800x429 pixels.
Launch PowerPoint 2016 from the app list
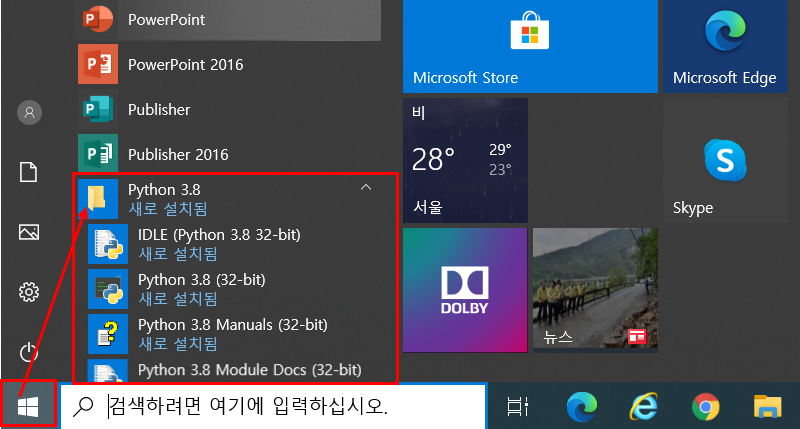pos(229,64)
